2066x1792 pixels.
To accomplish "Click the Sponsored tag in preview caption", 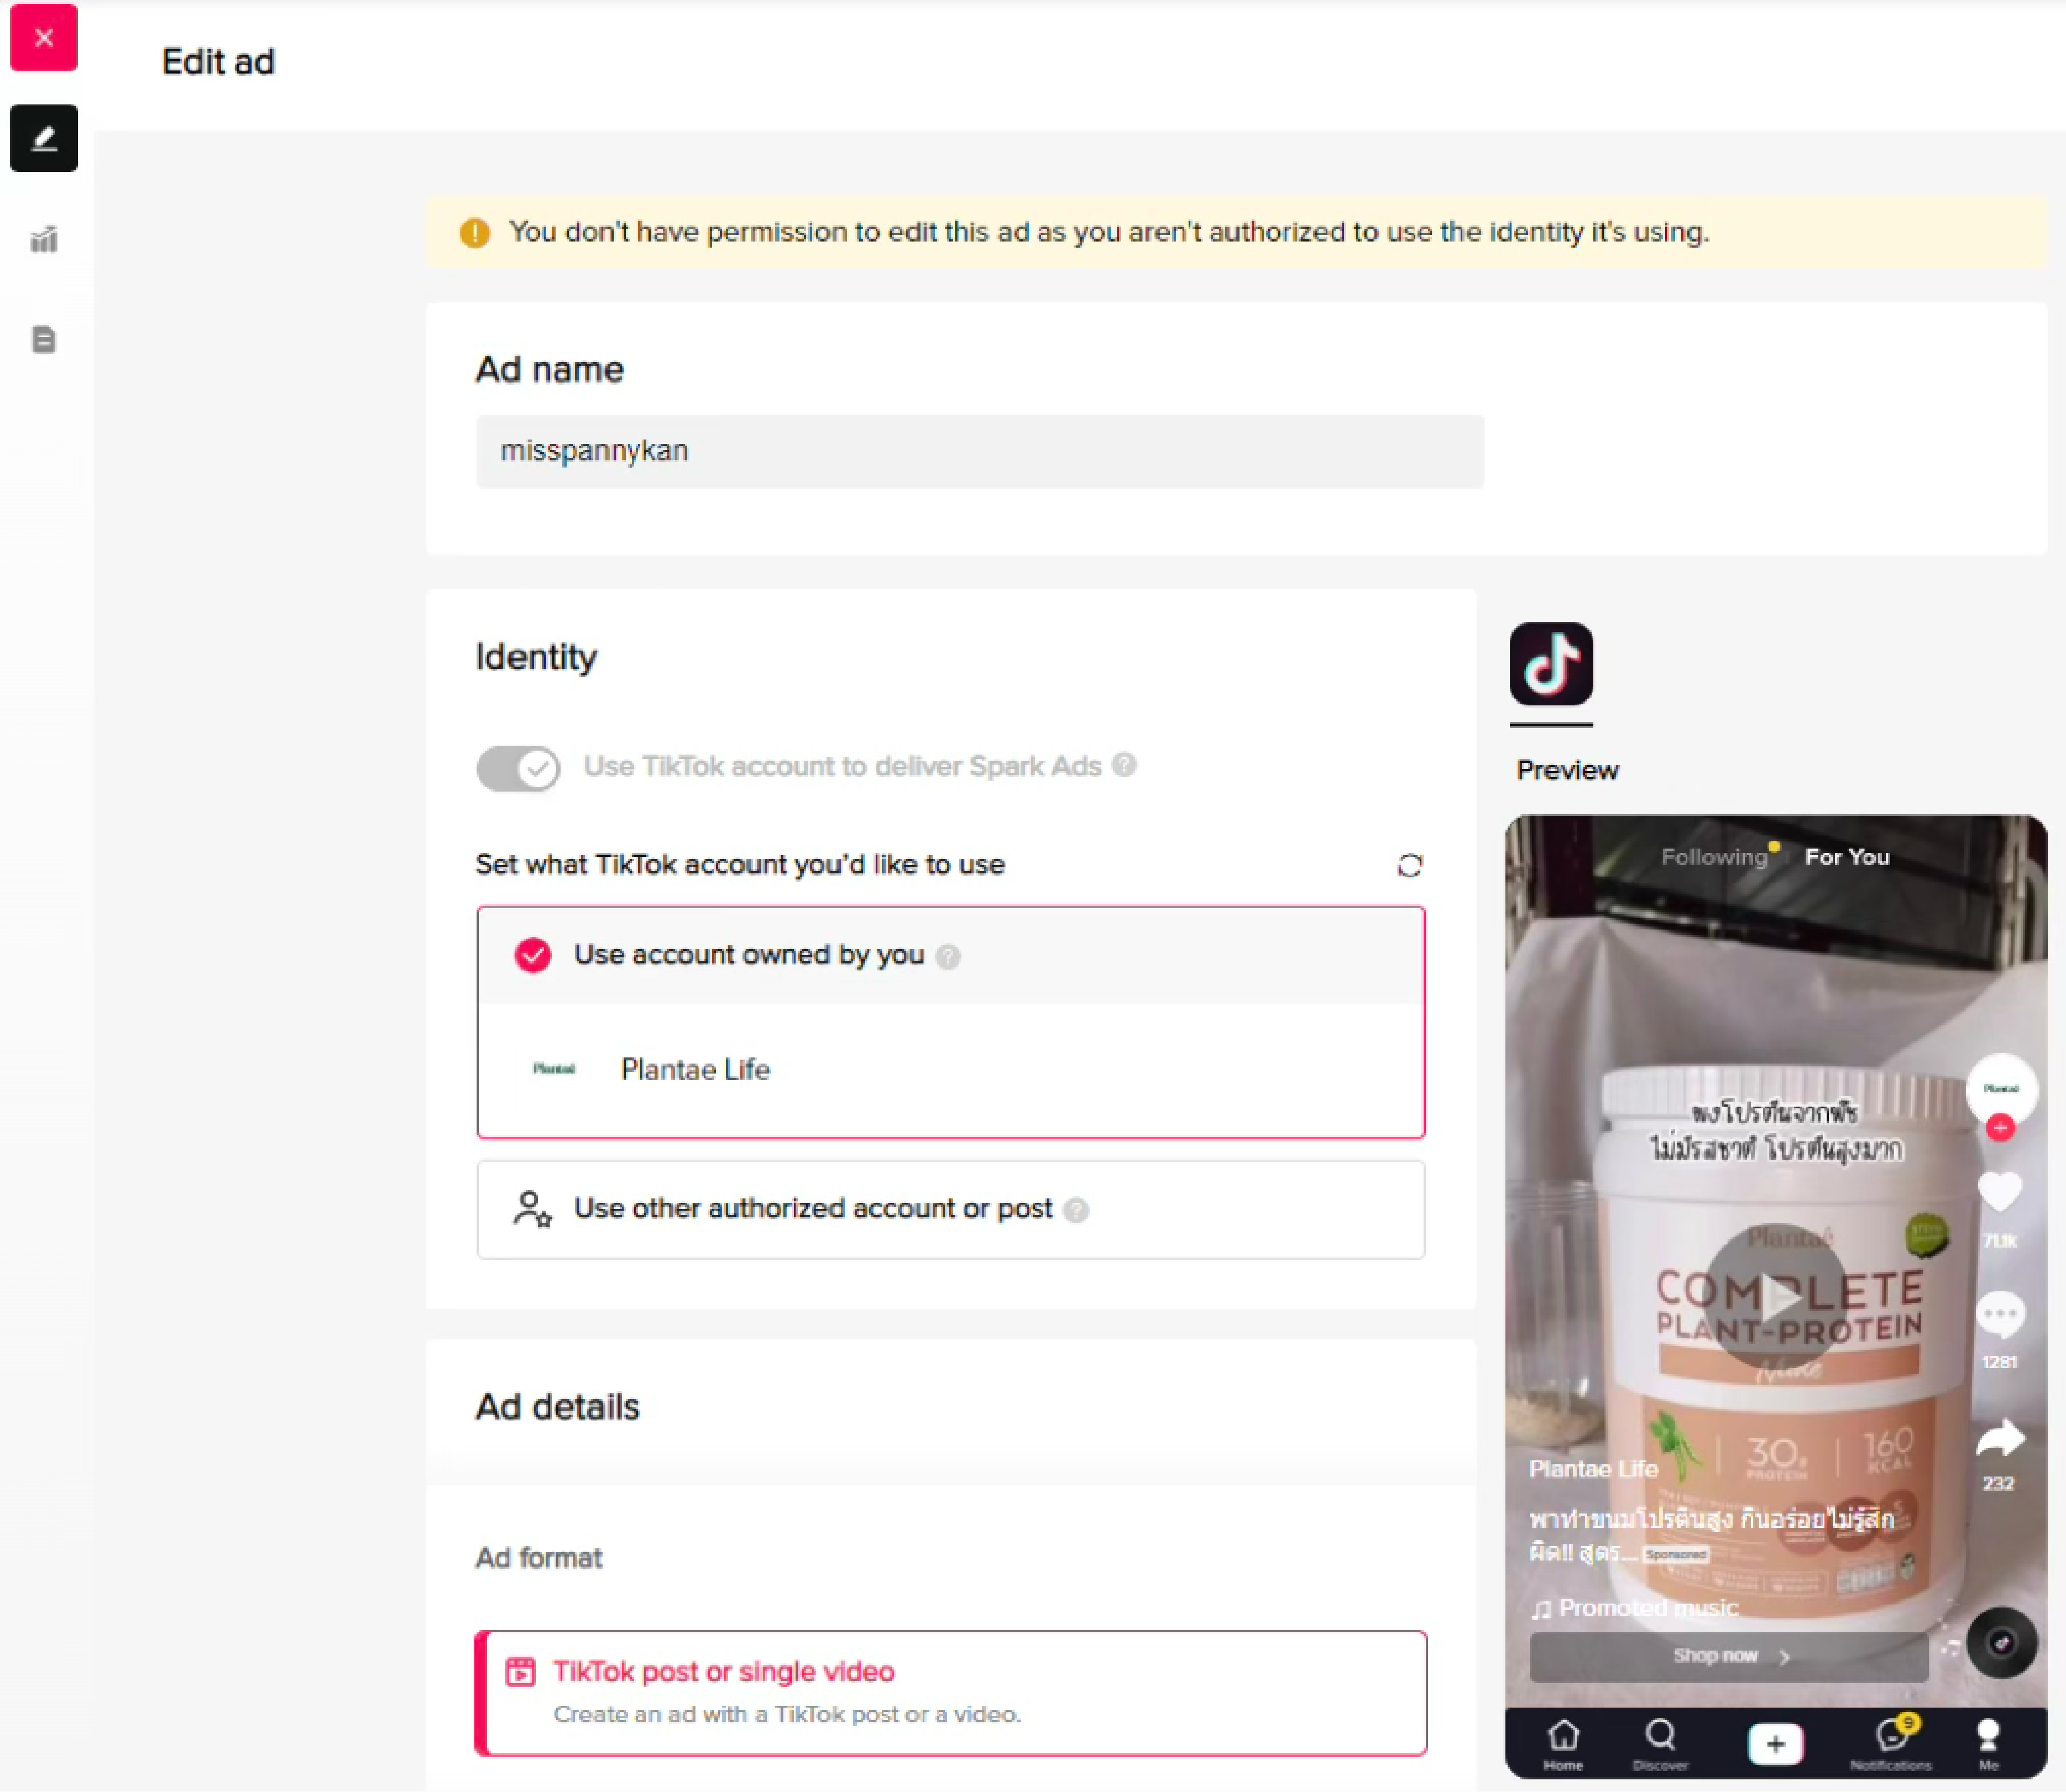I will click(1676, 1555).
